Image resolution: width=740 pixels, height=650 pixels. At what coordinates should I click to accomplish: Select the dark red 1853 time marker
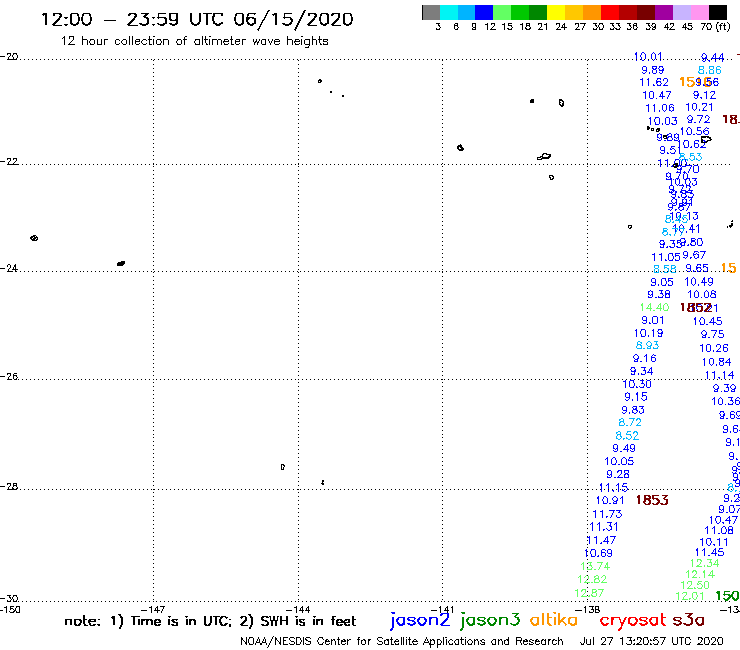(x=652, y=500)
